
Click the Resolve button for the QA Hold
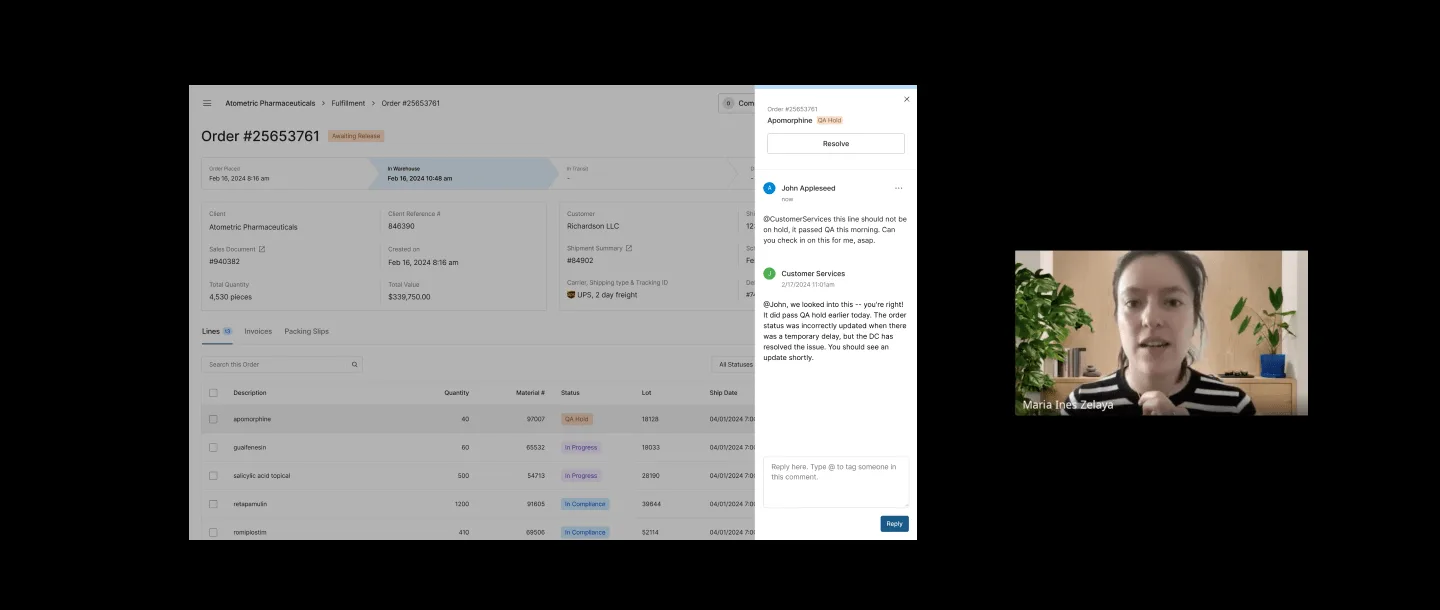click(x=835, y=143)
